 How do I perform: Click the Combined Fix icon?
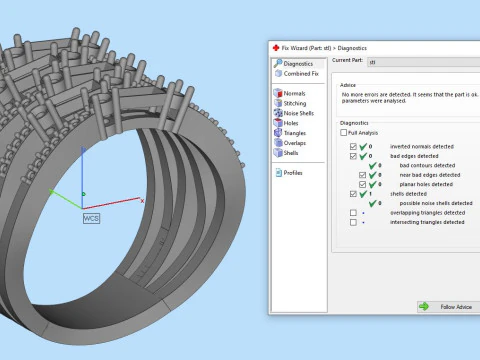[x=278, y=73]
